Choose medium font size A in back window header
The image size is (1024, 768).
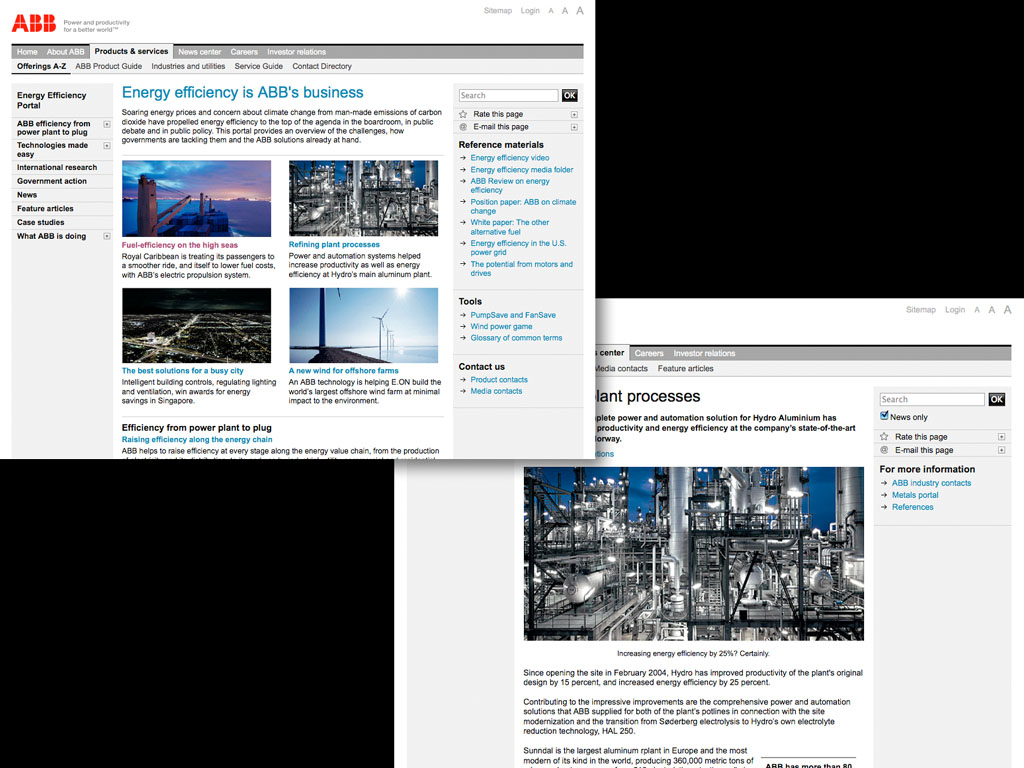coord(991,310)
